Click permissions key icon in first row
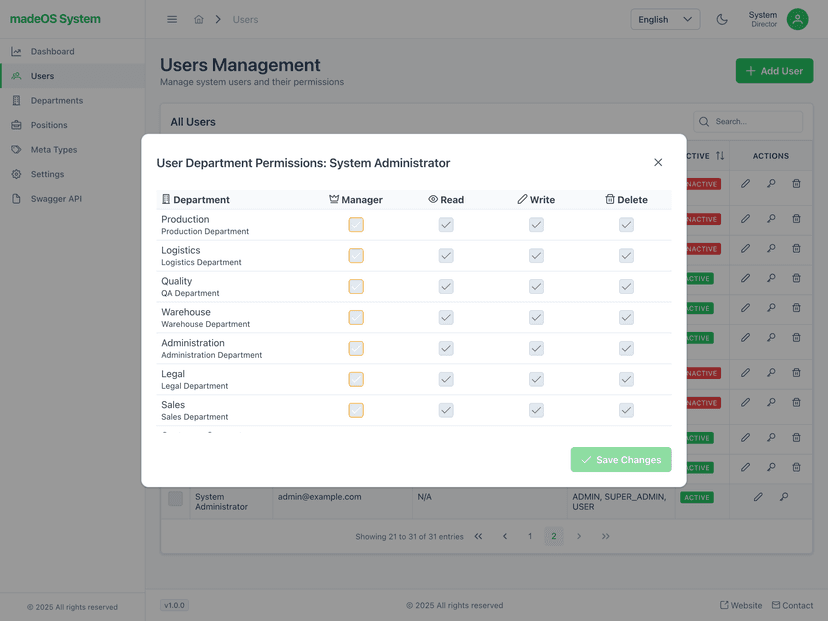828x621 pixels. pyautogui.click(x=771, y=184)
